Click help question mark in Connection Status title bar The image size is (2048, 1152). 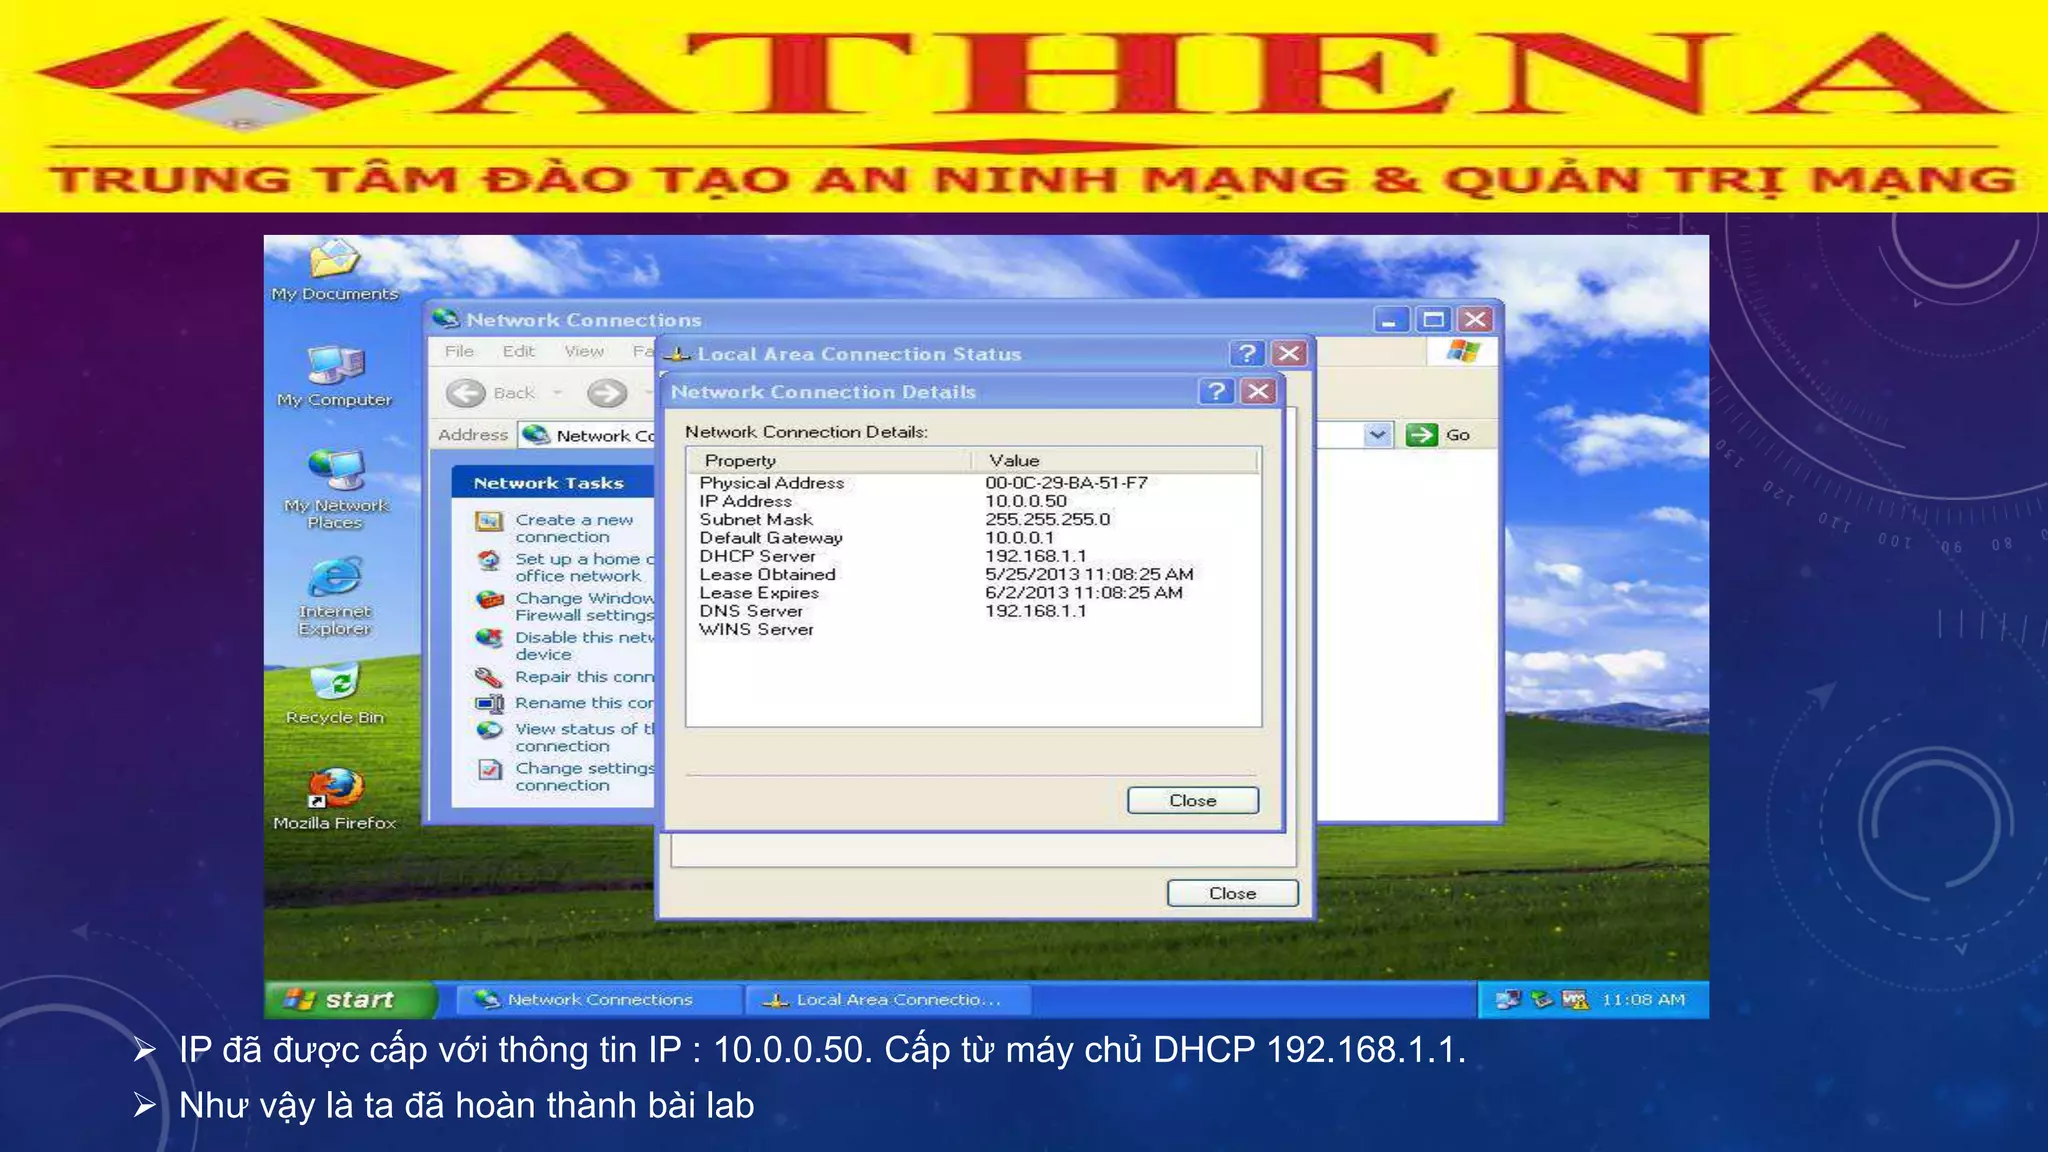tap(1247, 353)
